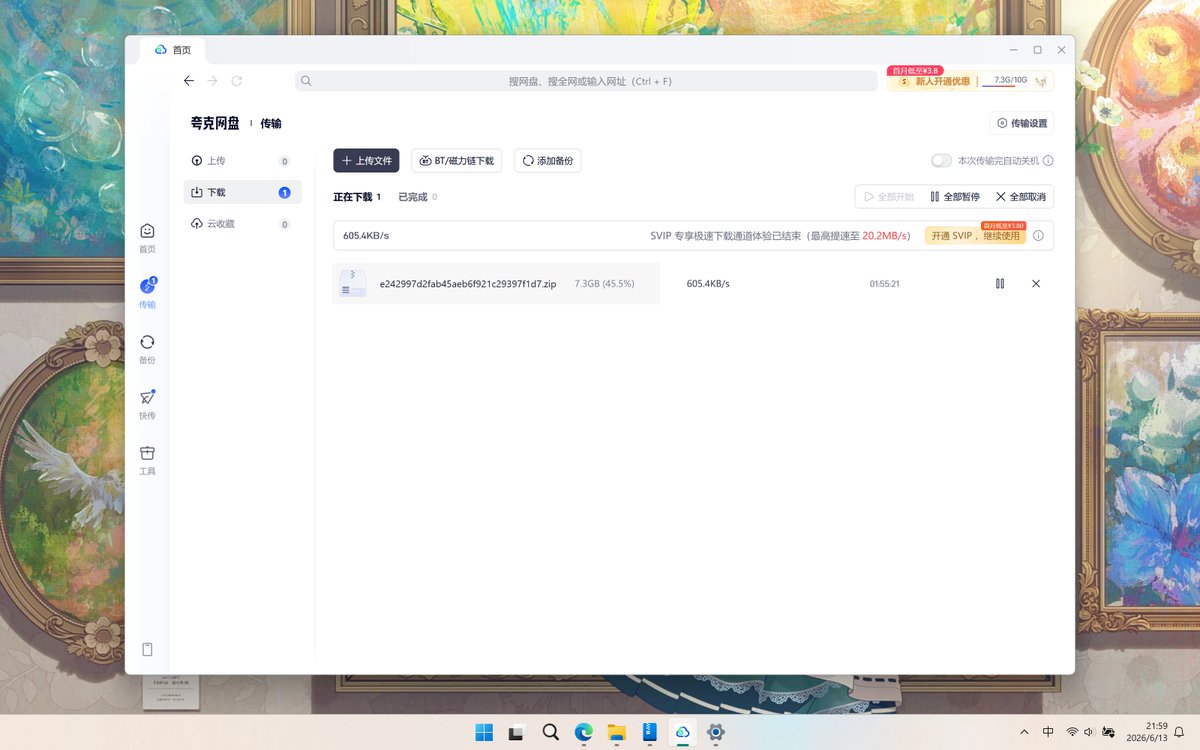Click 上传文件 button
The width and height of the screenshot is (1200, 750).
pos(366,161)
